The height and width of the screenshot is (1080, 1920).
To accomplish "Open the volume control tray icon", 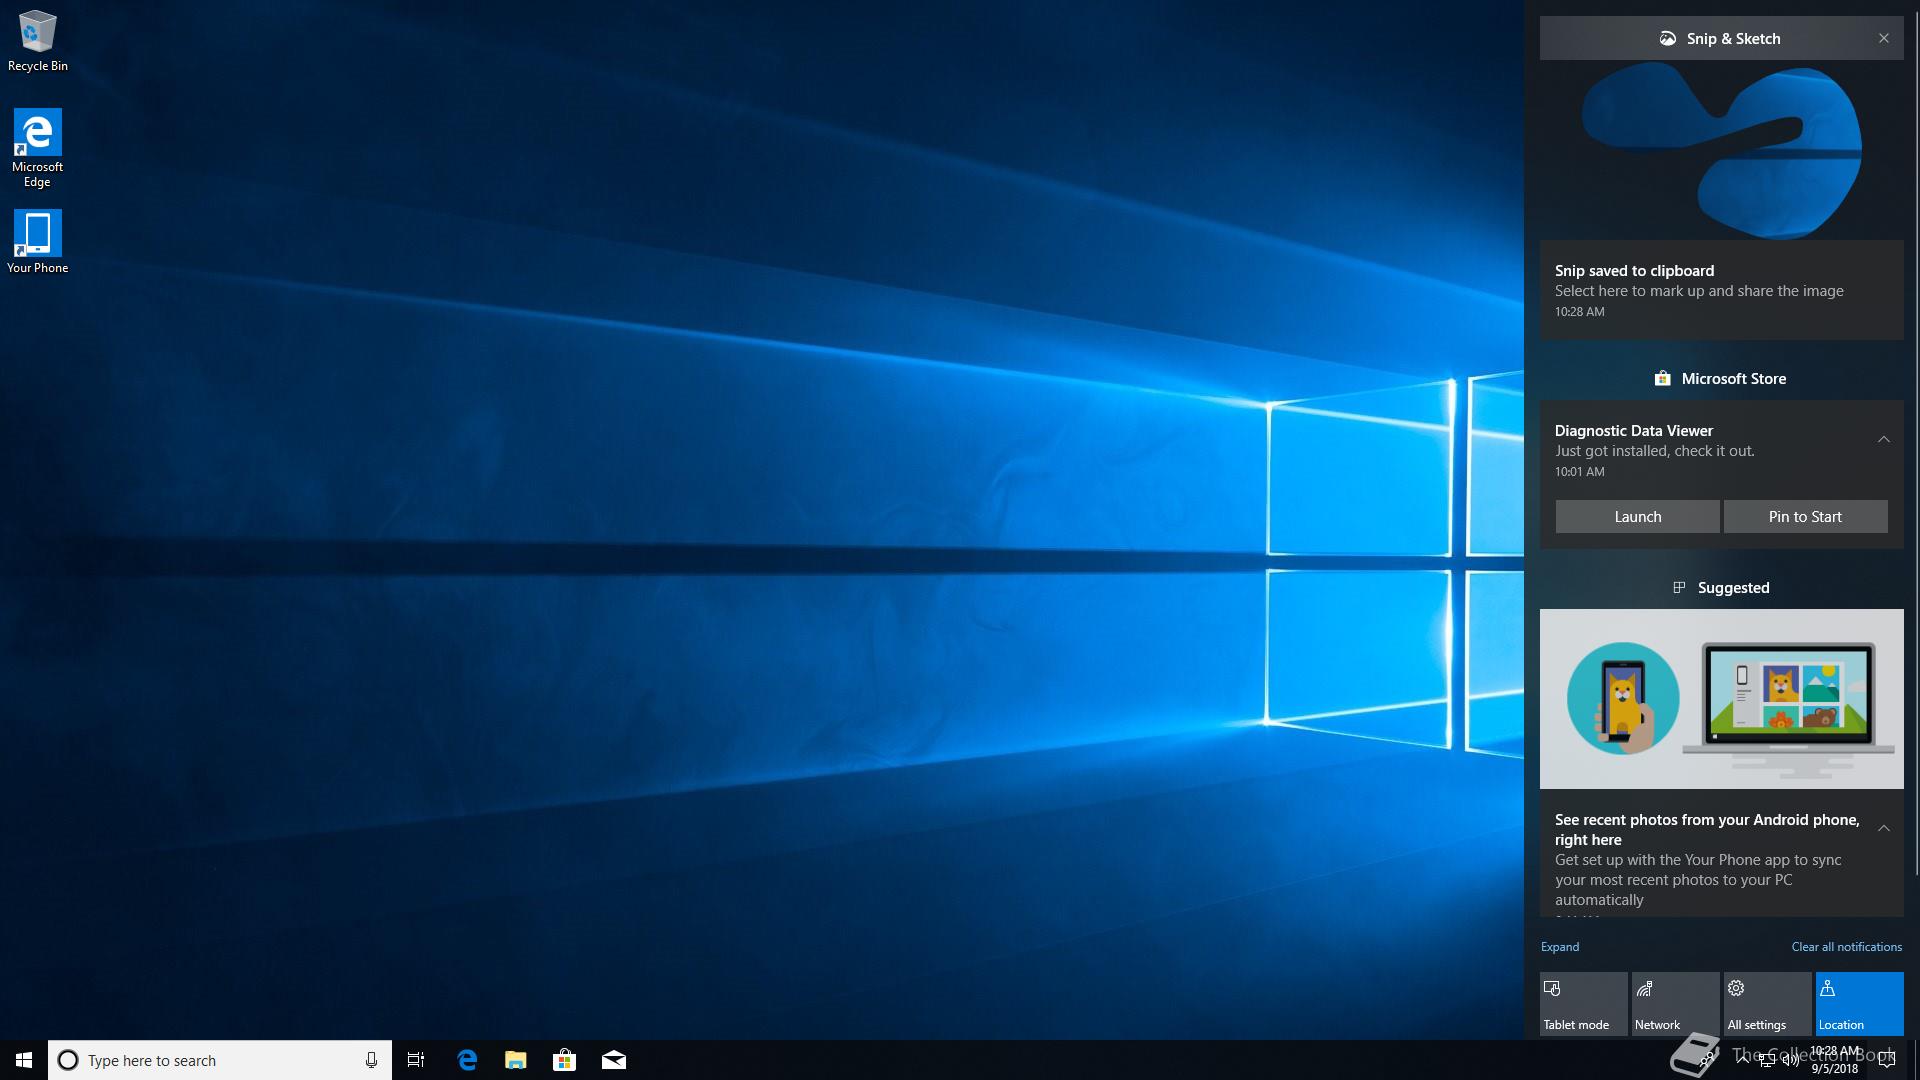I will point(1791,1060).
